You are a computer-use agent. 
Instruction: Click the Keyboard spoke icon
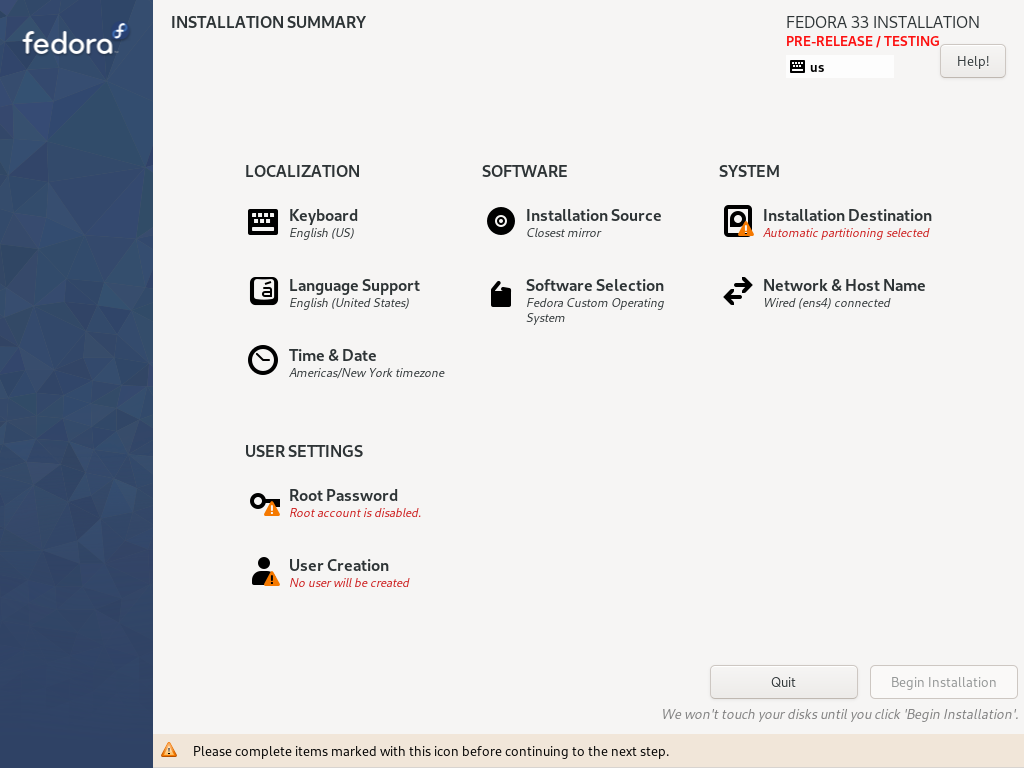tap(263, 222)
